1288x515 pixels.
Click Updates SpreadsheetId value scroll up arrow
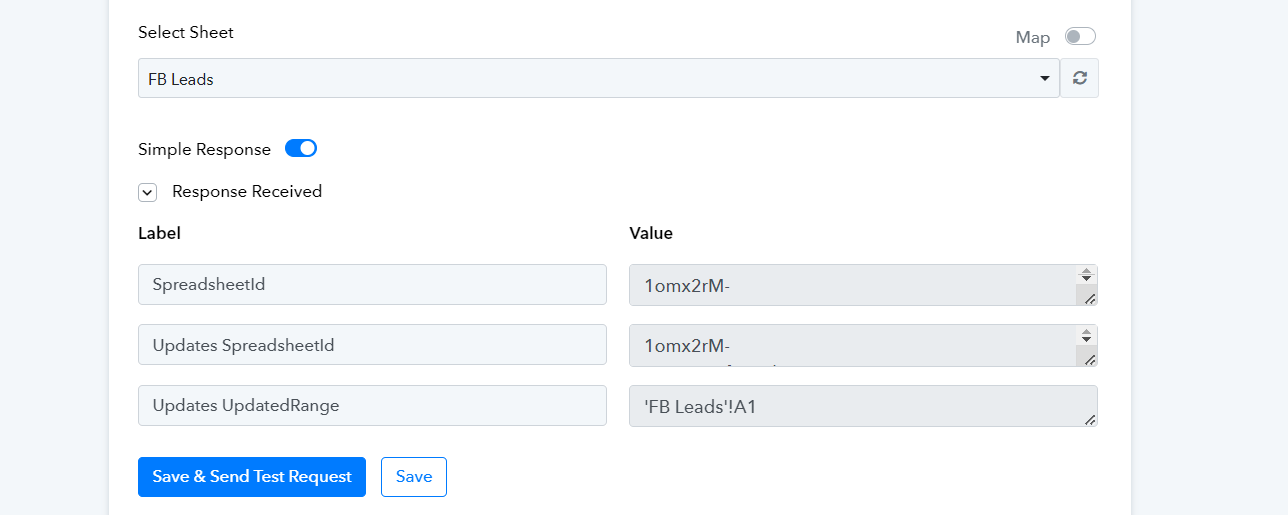coord(1086,330)
